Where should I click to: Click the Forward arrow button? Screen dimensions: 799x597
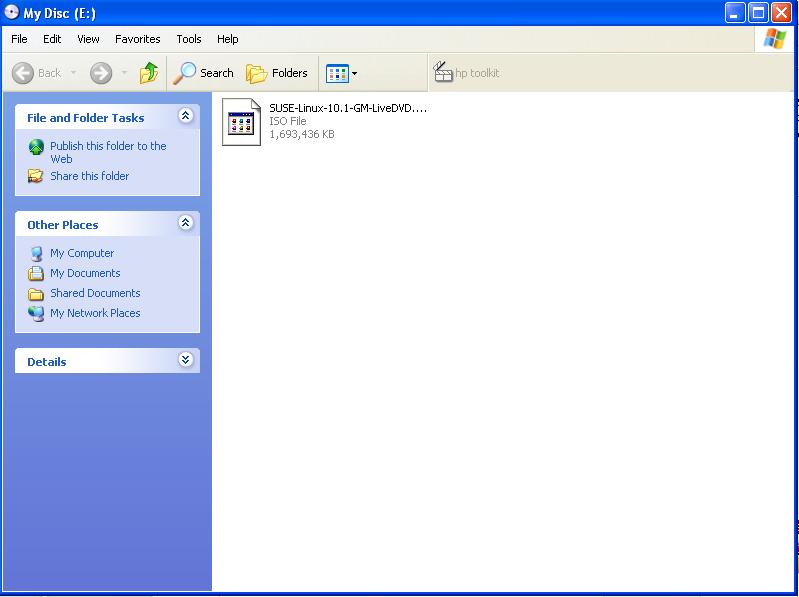click(x=101, y=73)
